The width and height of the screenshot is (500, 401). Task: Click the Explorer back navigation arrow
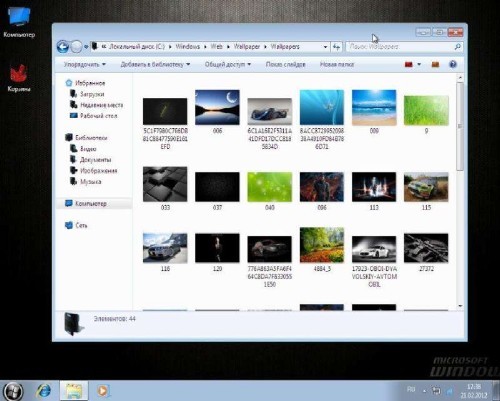click(63, 47)
